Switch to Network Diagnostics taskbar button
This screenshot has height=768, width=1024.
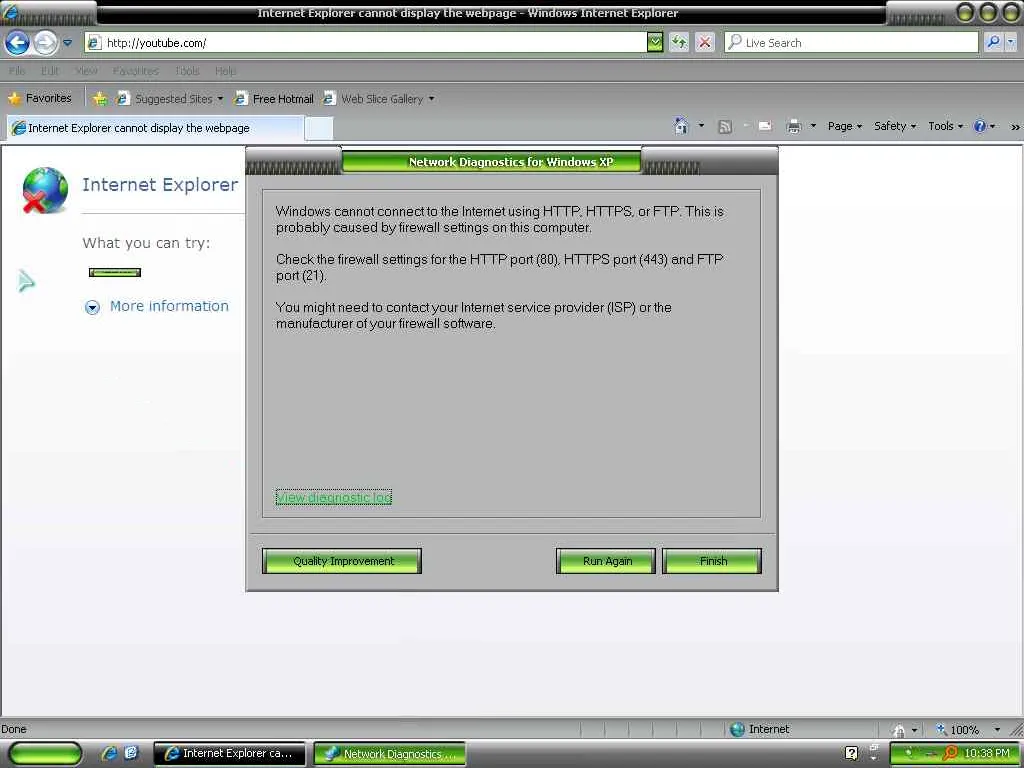[x=390, y=754]
